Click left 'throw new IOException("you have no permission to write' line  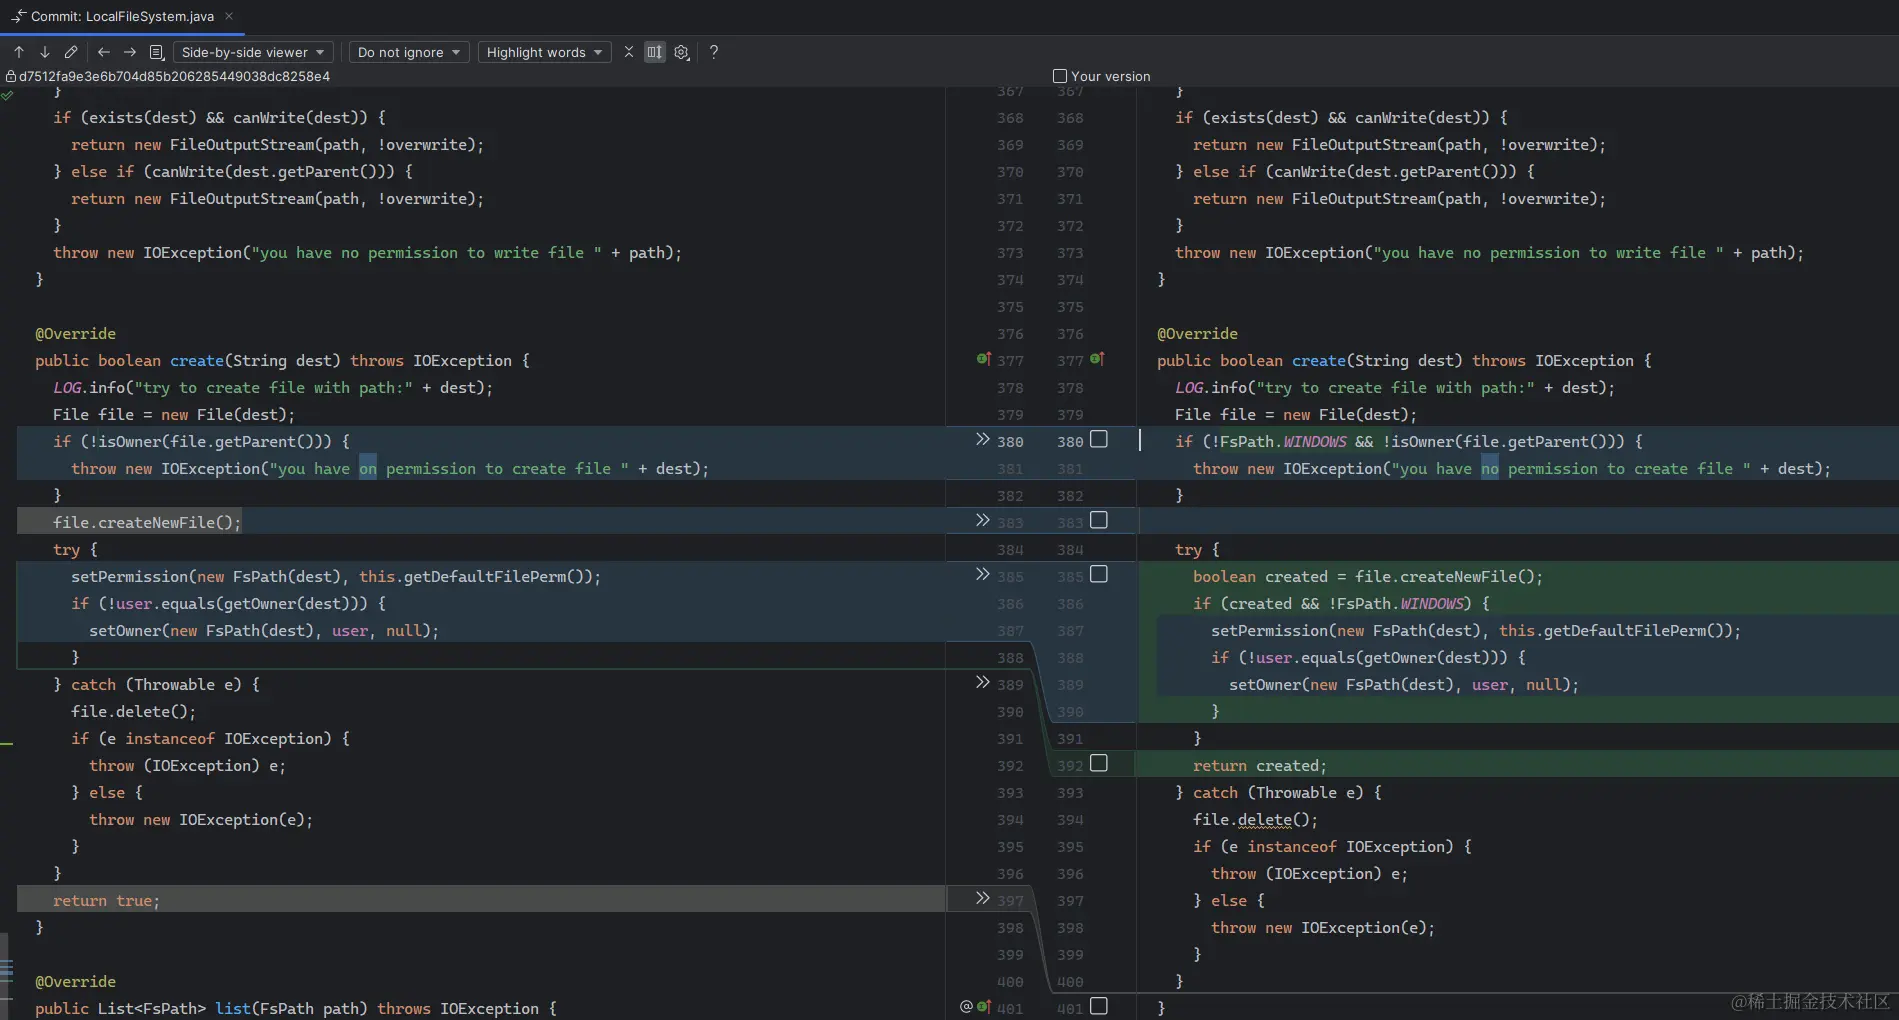[367, 252]
